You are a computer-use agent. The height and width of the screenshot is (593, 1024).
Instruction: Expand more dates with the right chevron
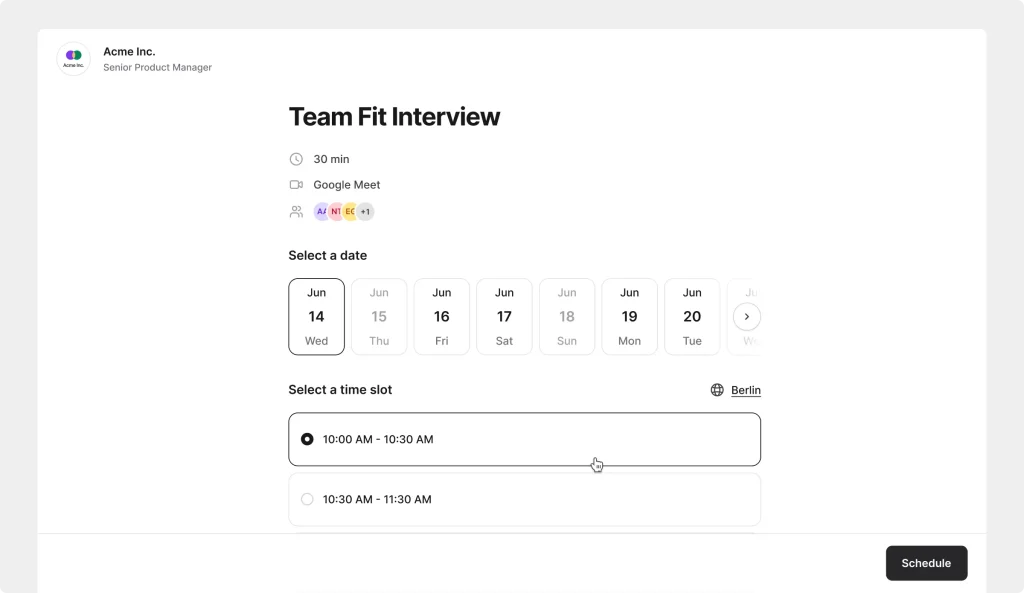[746, 316]
